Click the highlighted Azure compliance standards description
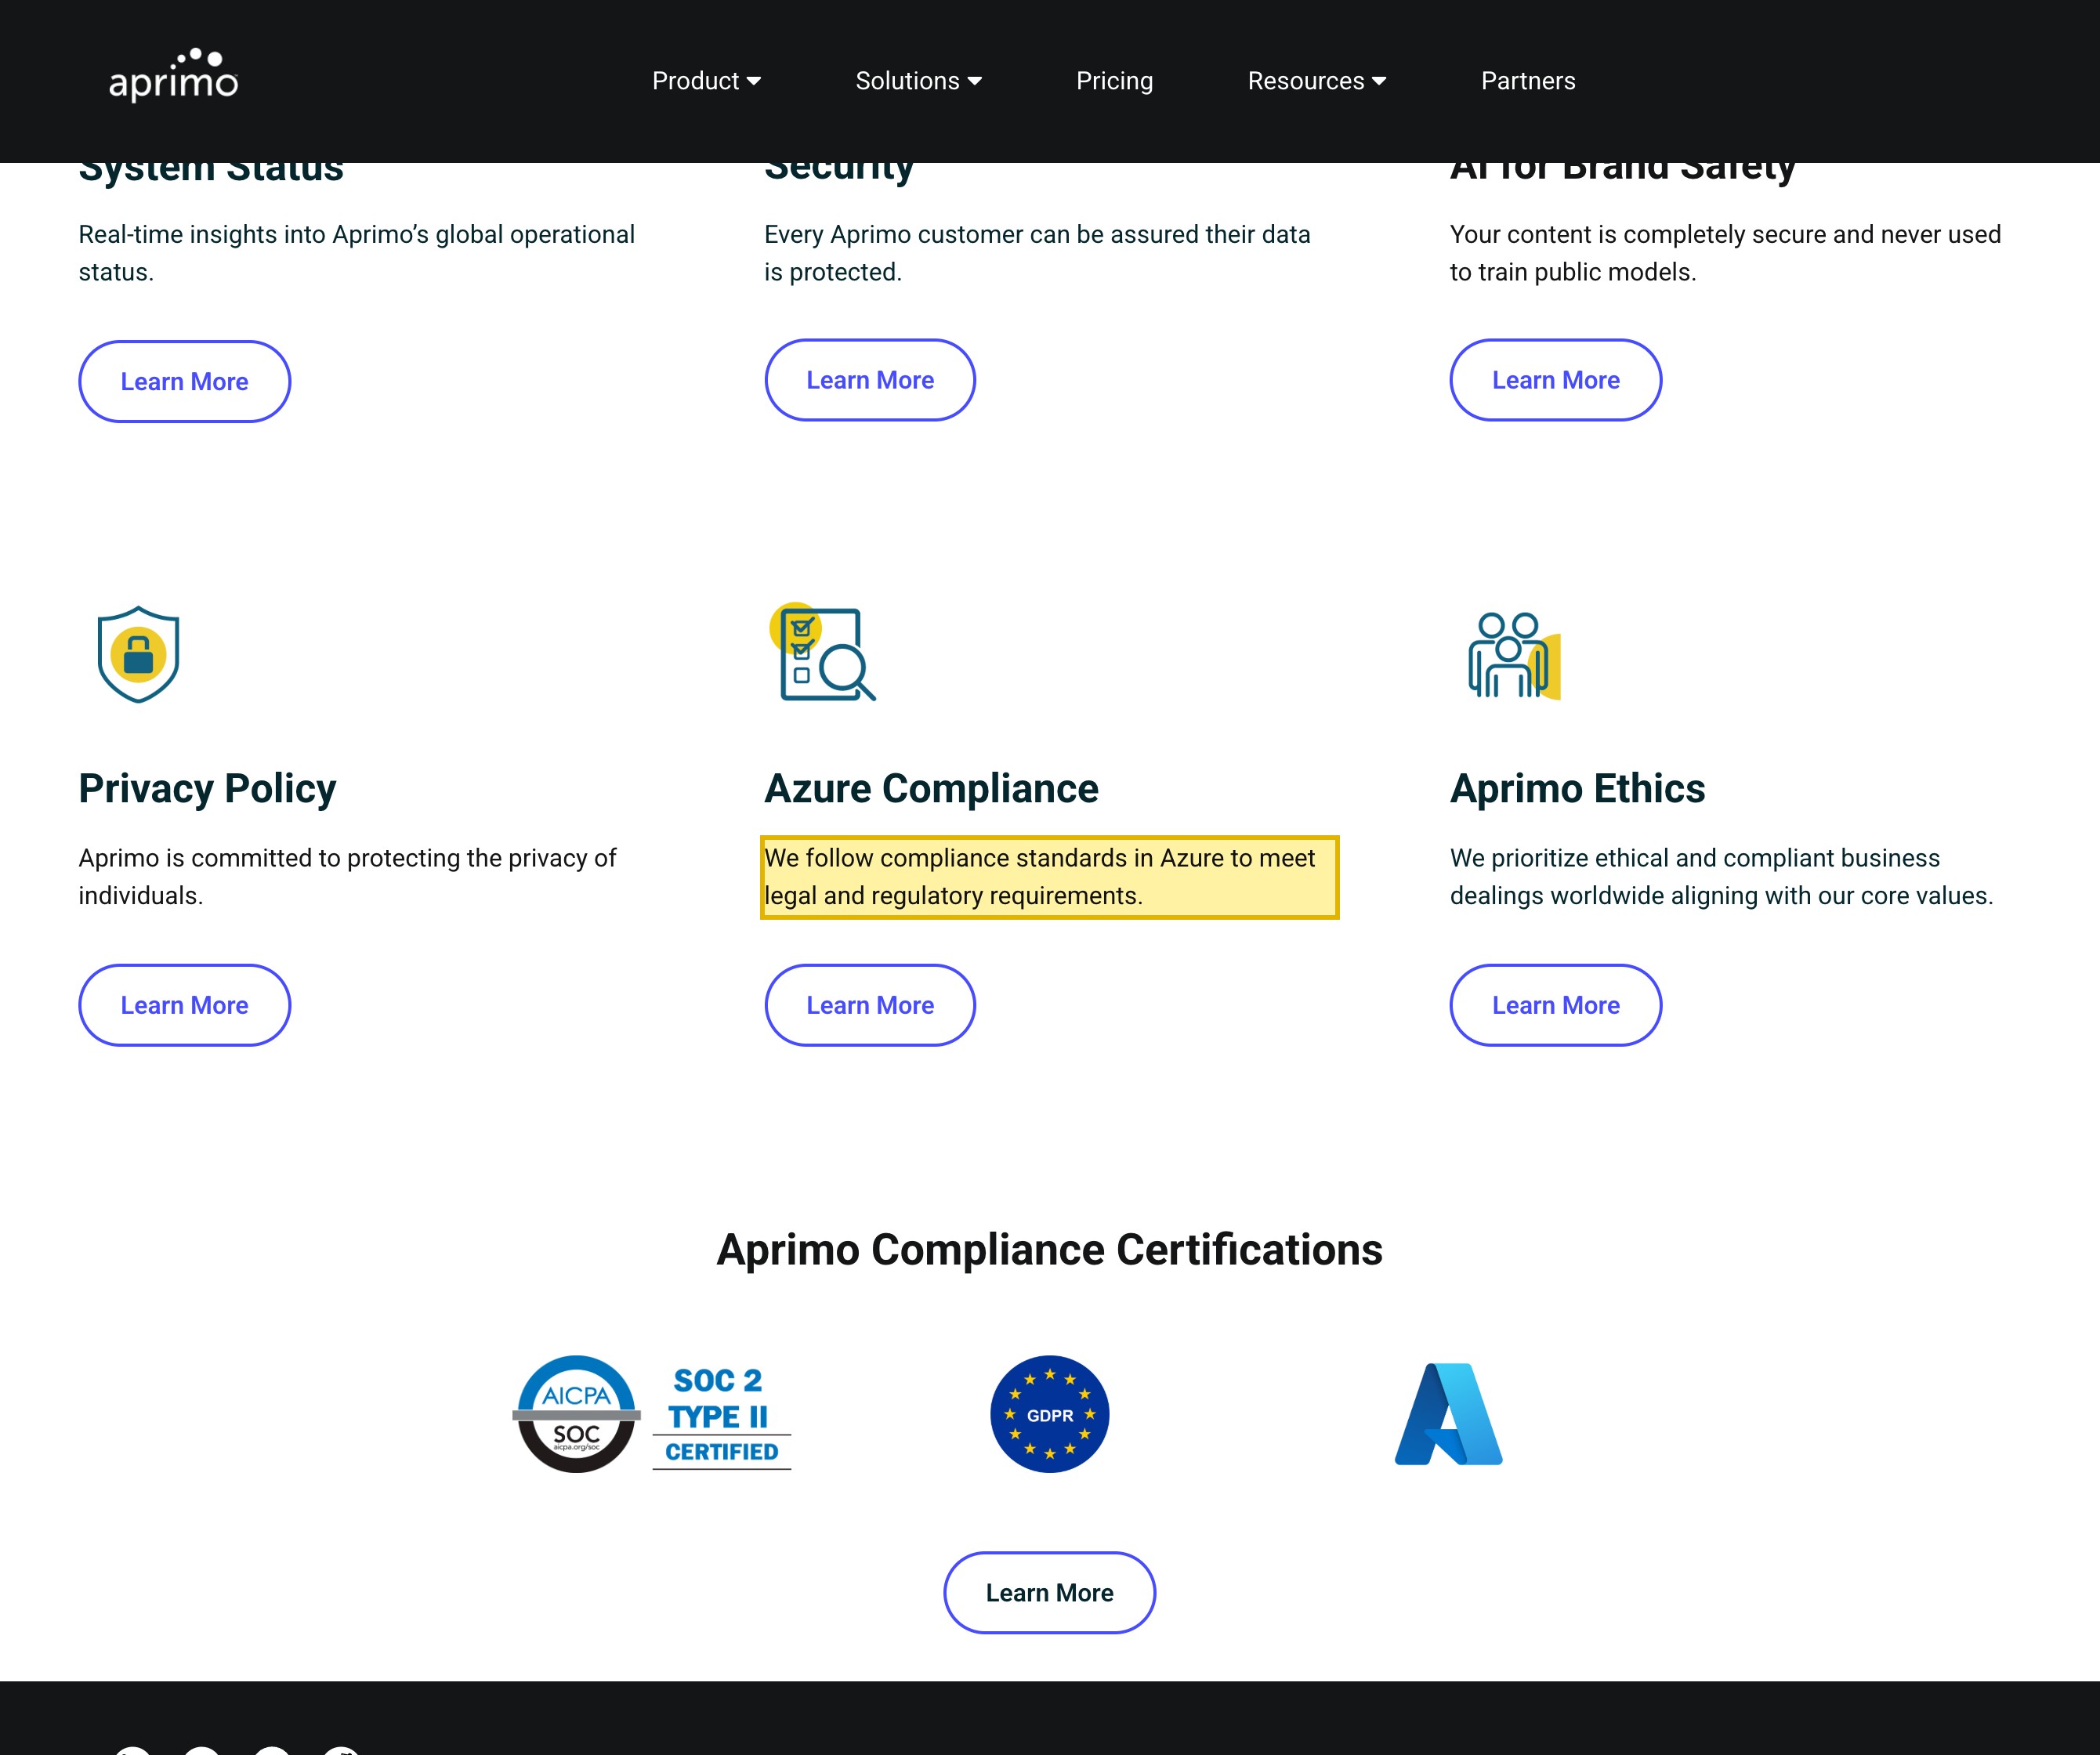 1049,877
